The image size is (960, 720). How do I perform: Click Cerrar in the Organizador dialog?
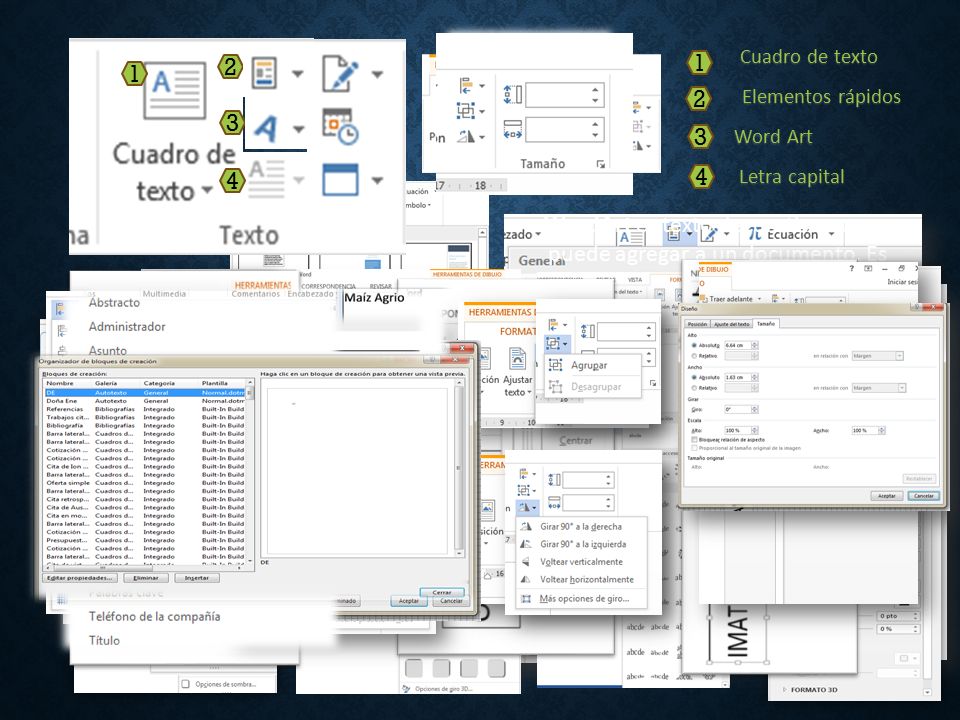[442, 592]
